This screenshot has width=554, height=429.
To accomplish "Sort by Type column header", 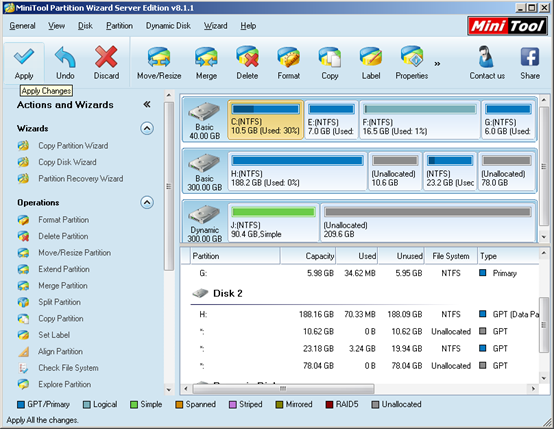I will click(508, 256).
